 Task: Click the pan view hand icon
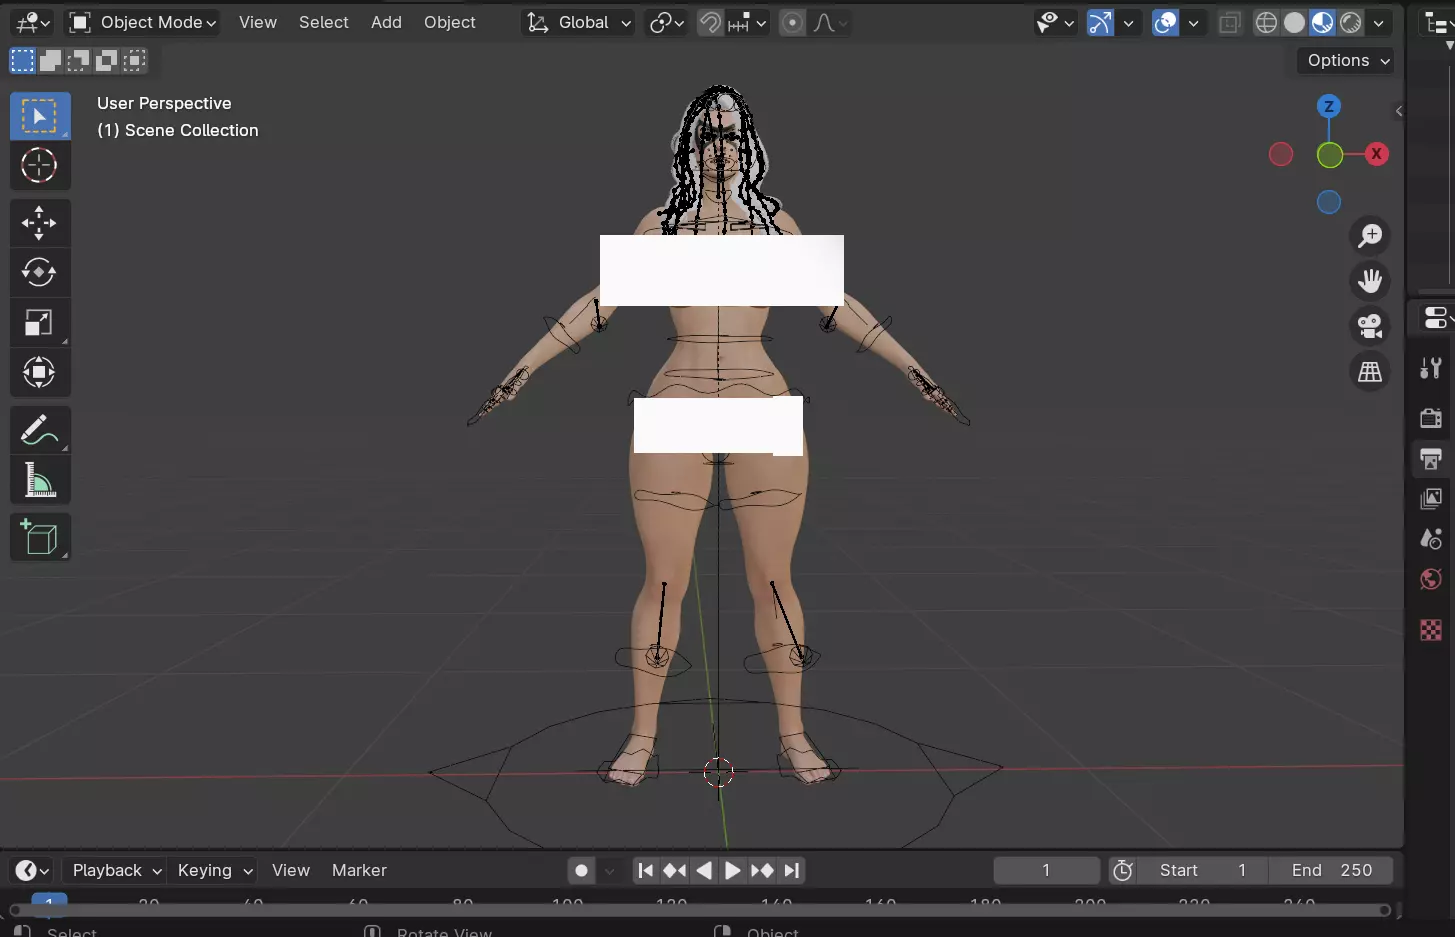[1369, 281]
